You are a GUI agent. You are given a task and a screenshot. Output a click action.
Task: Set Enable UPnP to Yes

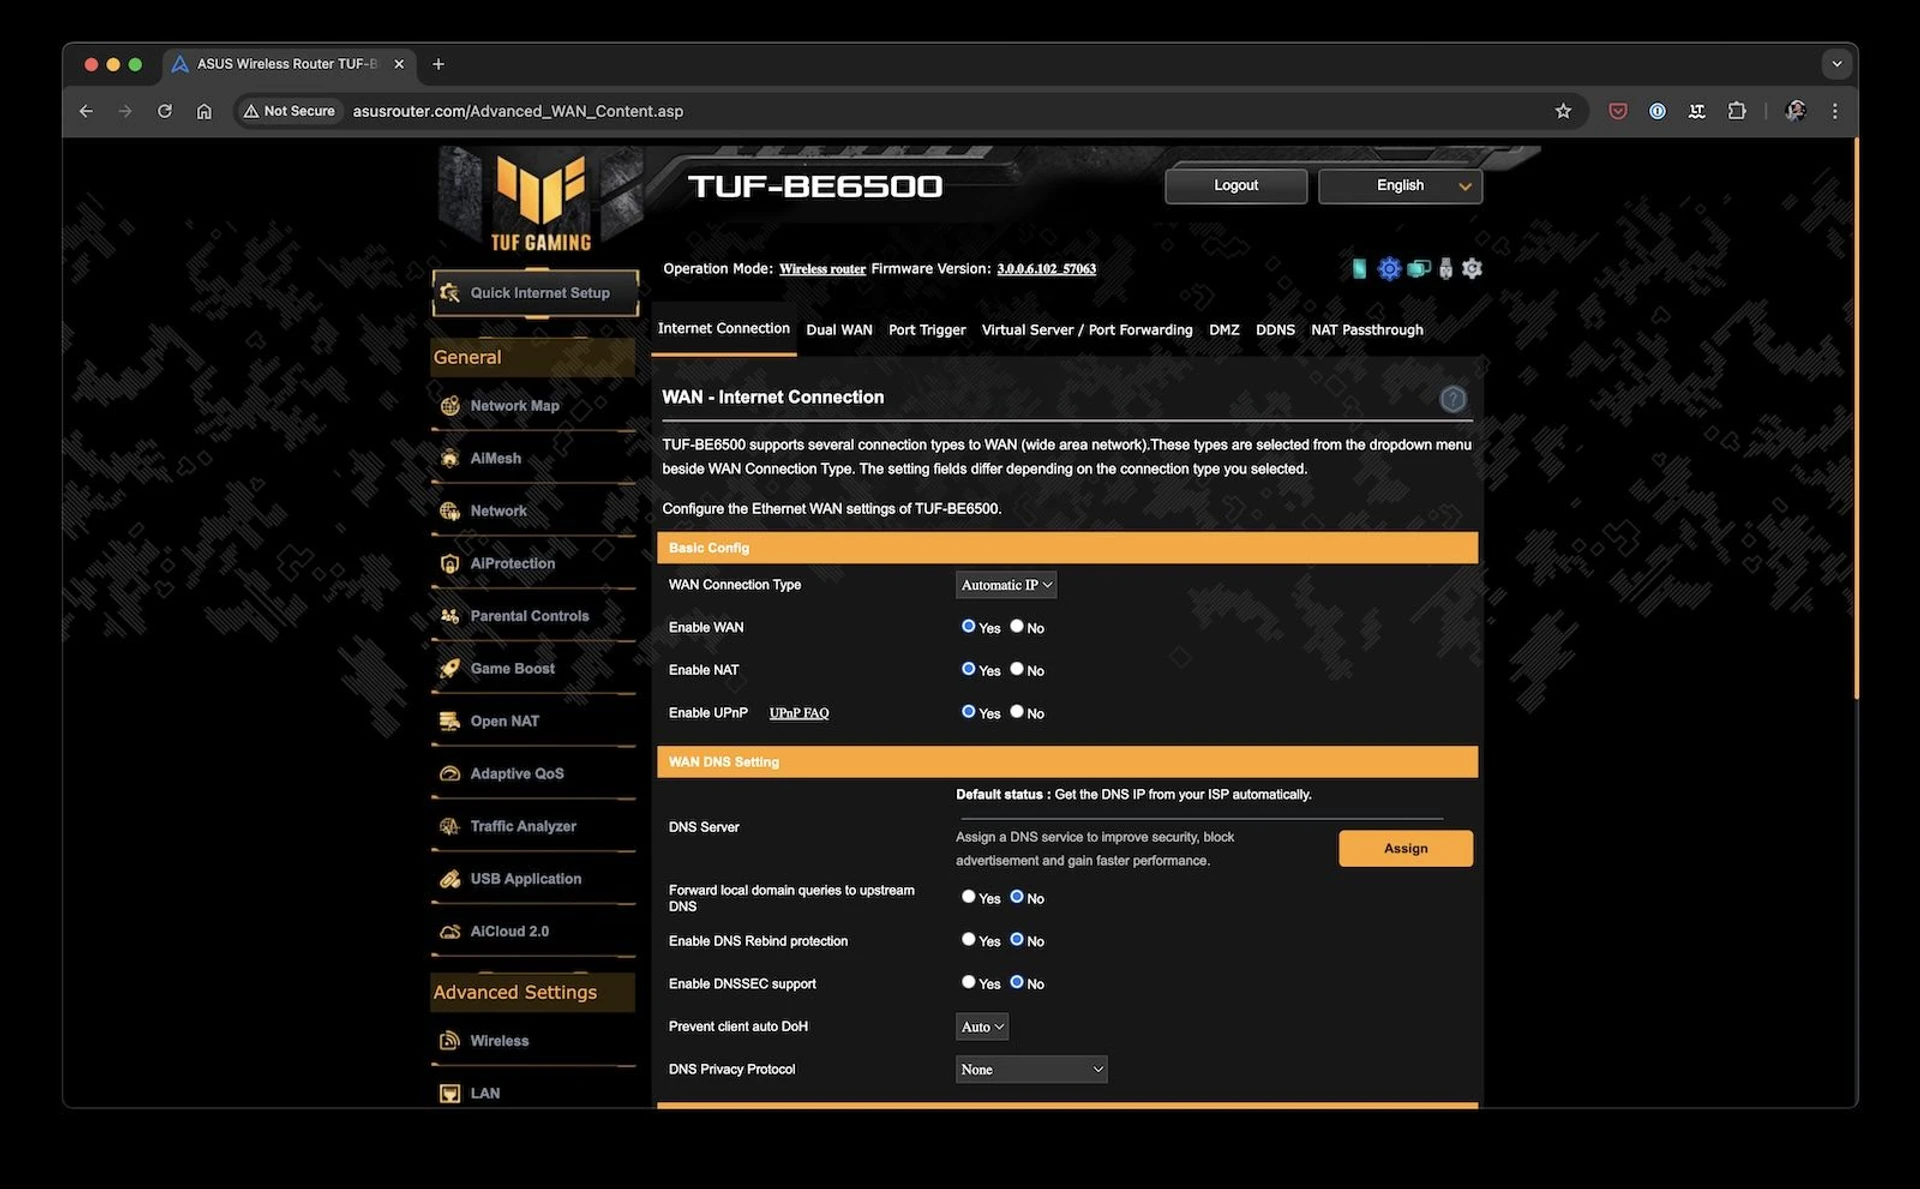[968, 712]
